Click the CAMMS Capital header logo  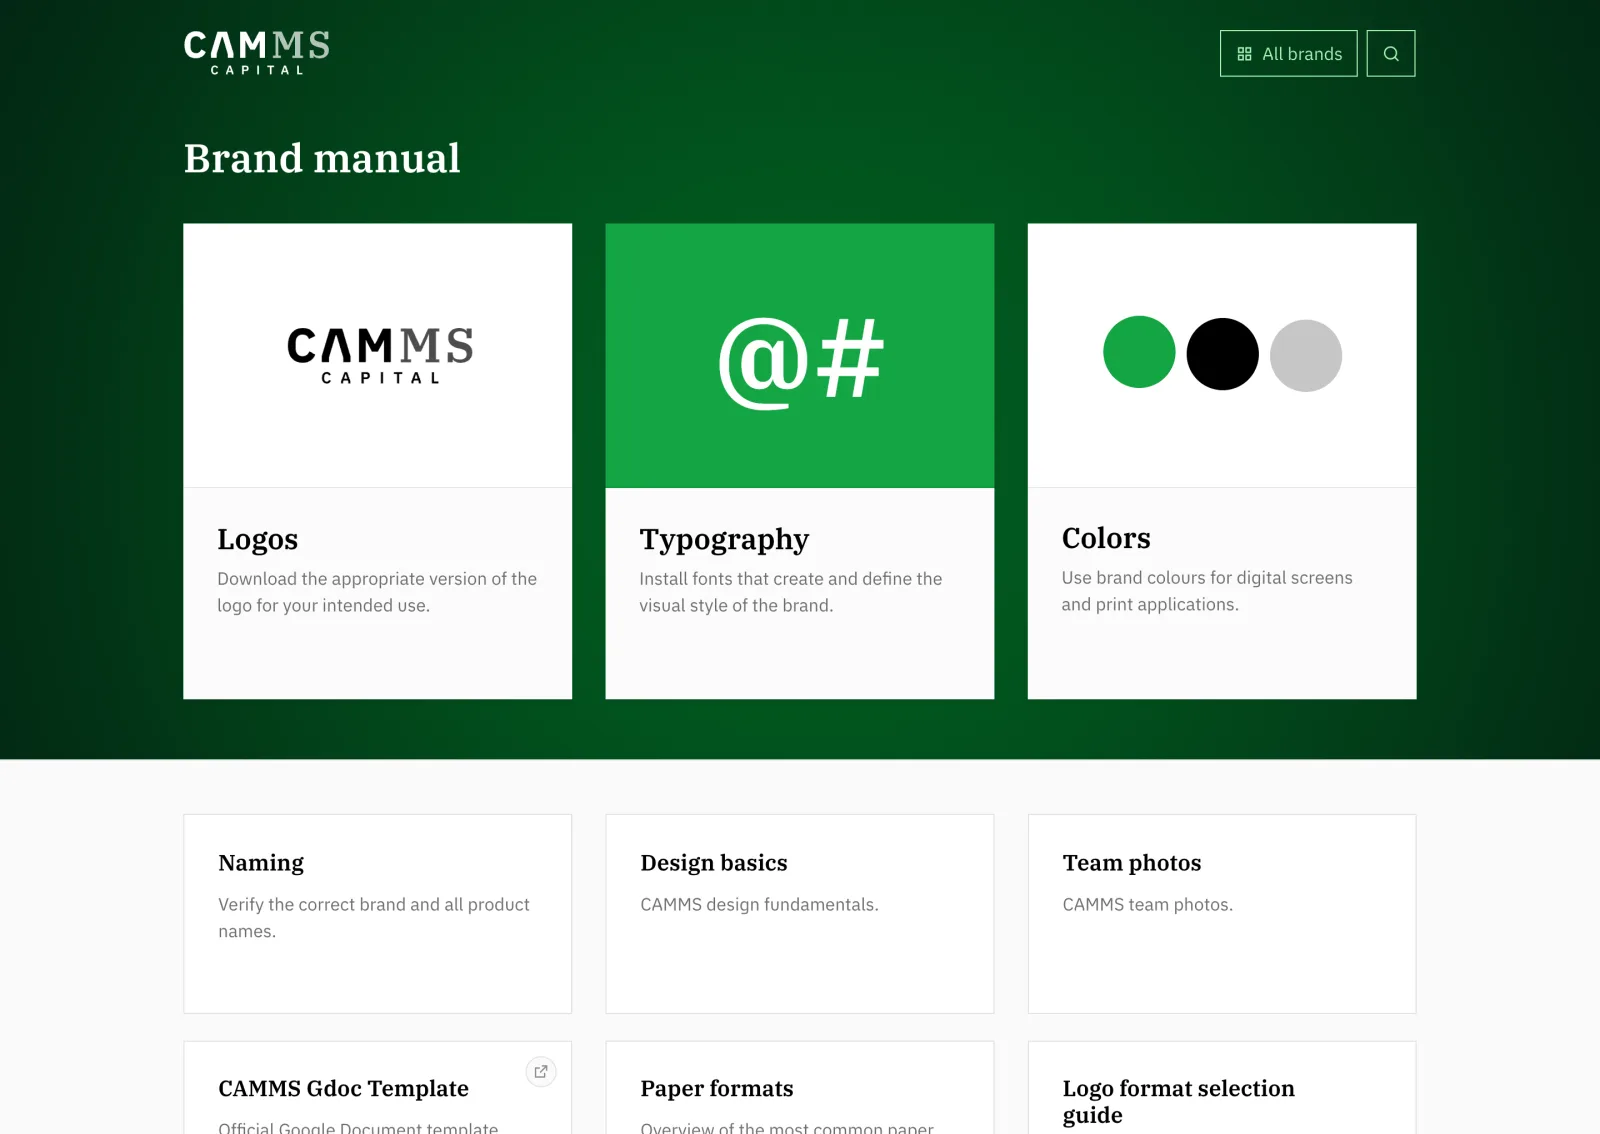pos(257,52)
